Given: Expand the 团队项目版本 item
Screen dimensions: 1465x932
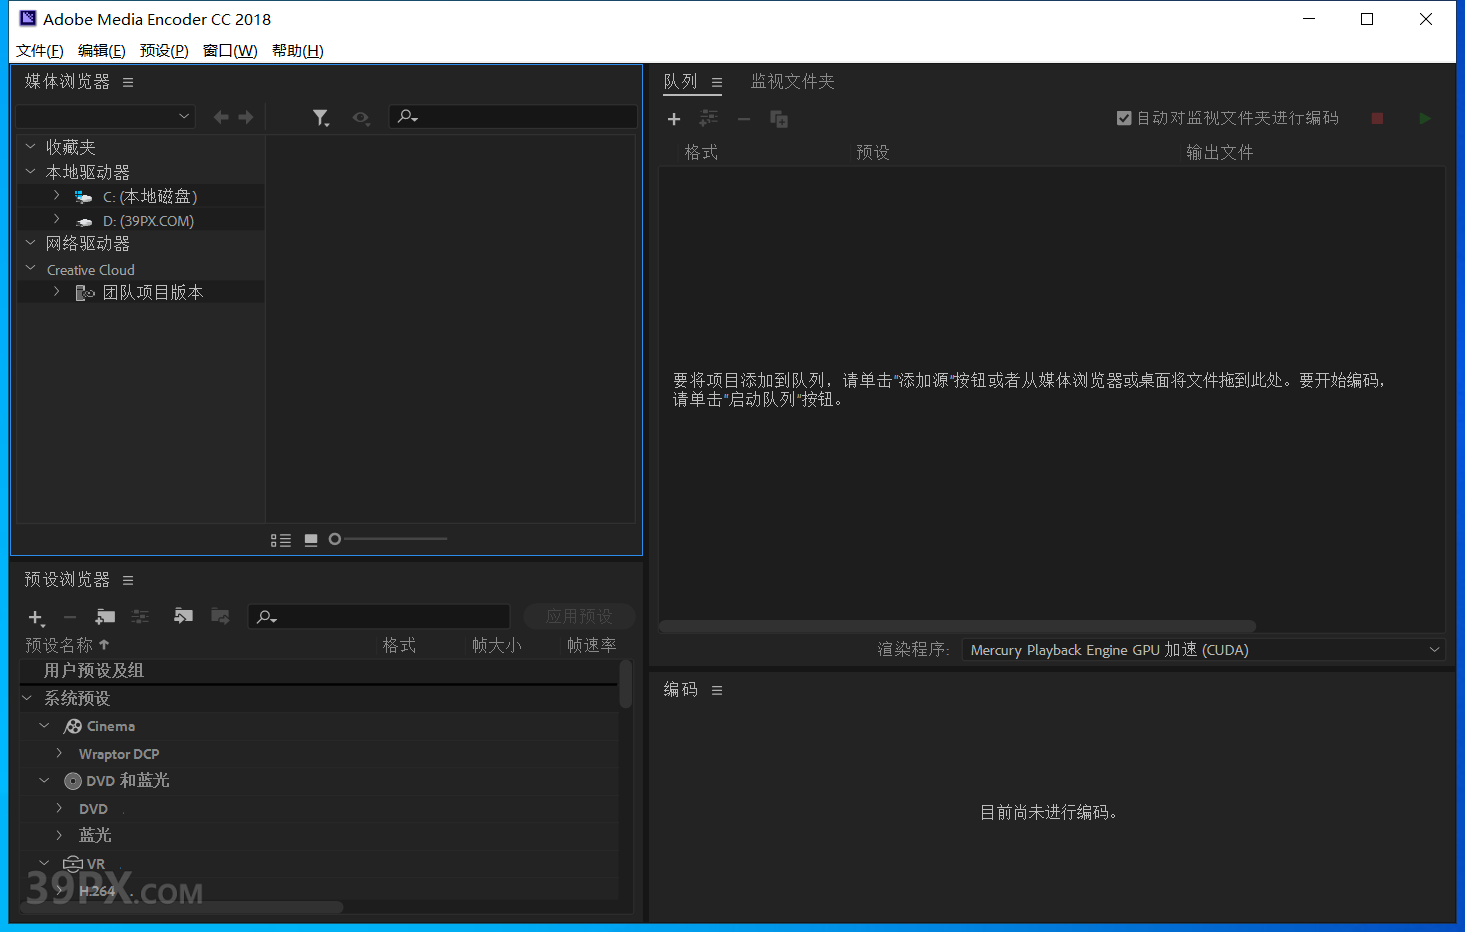Looking at the screenshot, I should click(57, 291).
